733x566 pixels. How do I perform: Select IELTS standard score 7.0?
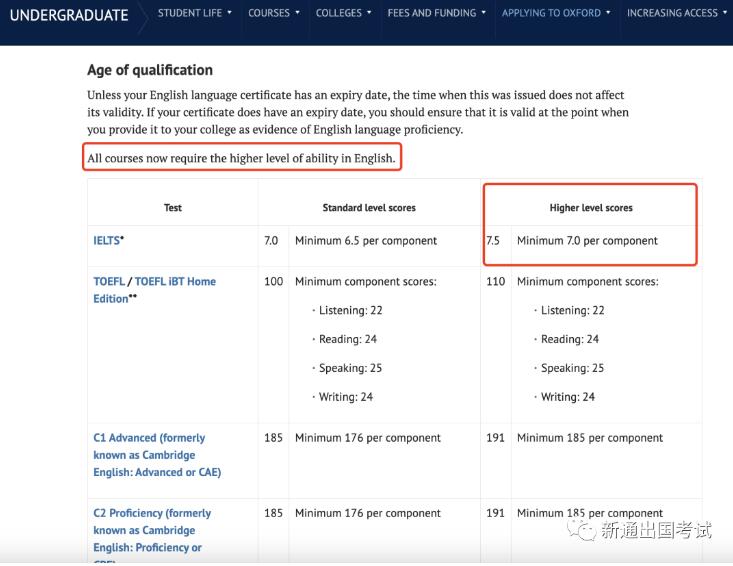[x=271, y=241]
